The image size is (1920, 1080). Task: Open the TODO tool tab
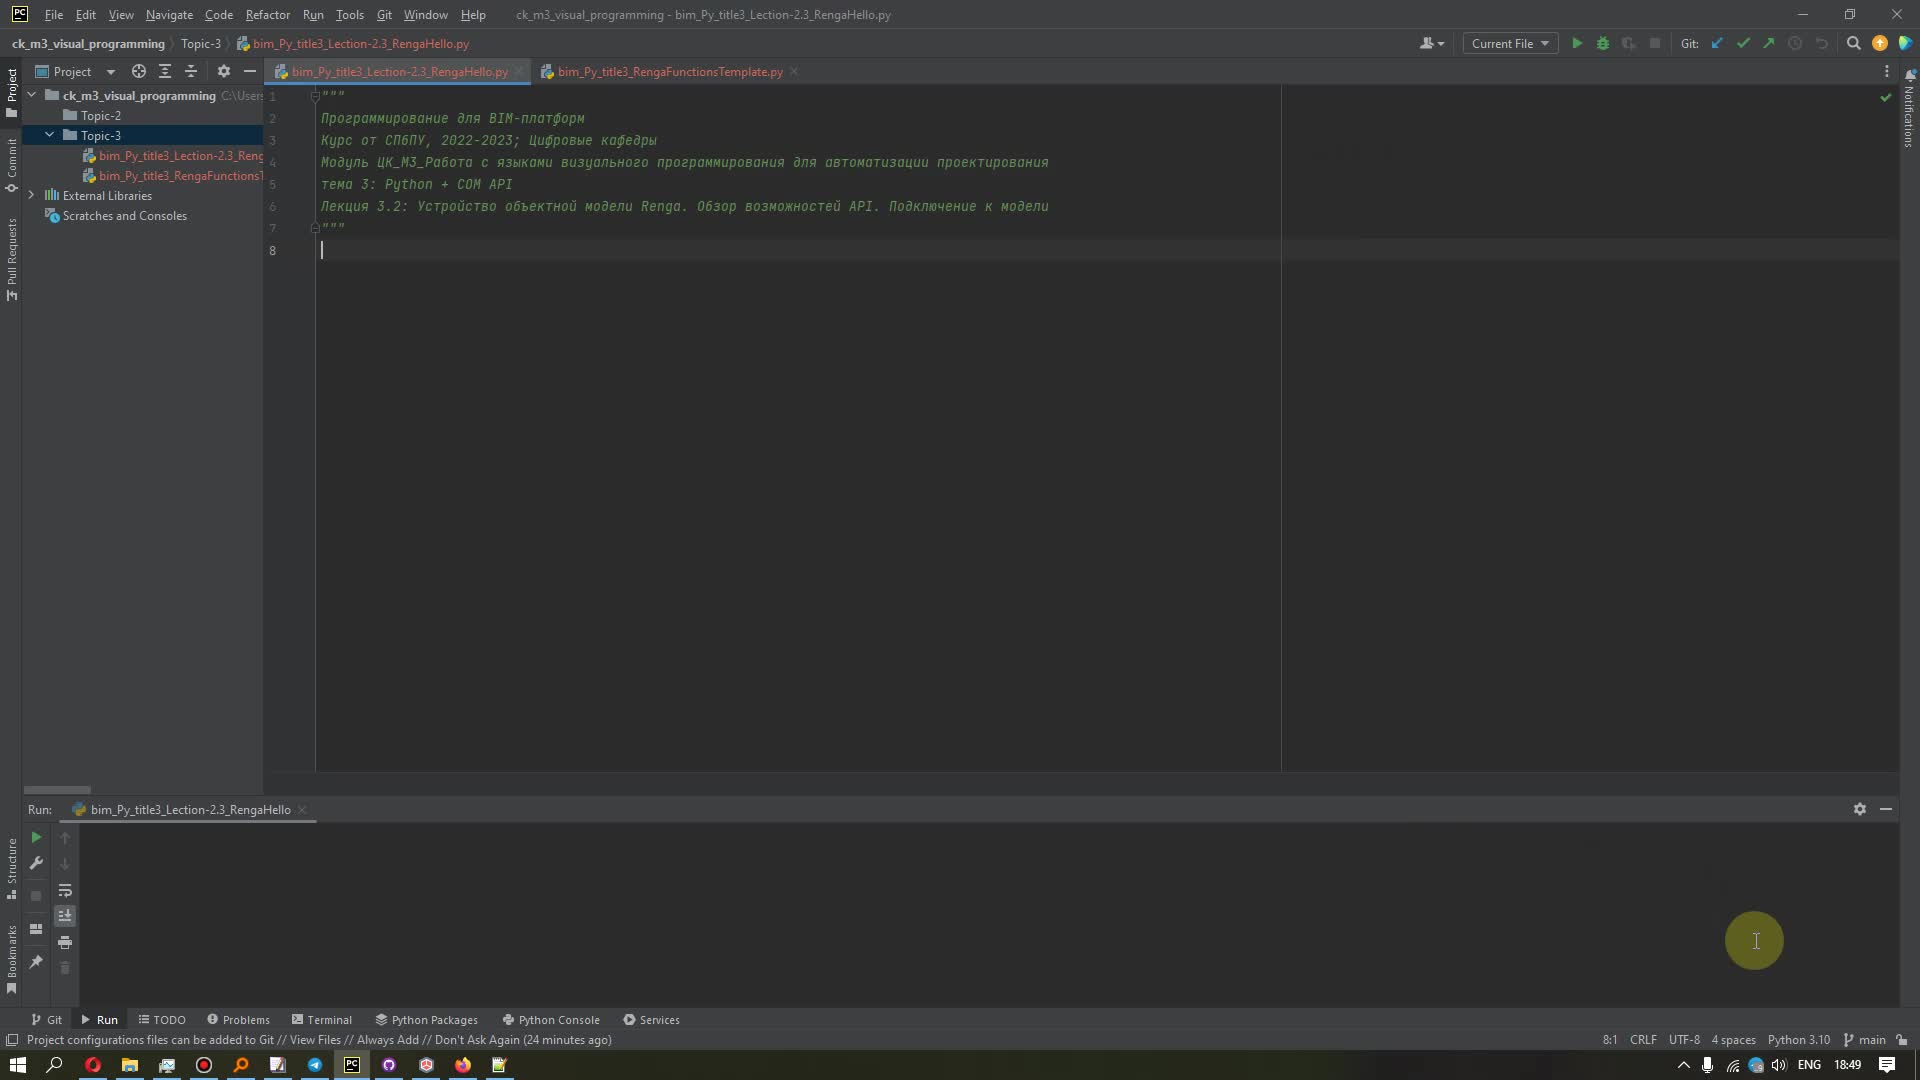tap(162, 1020)
